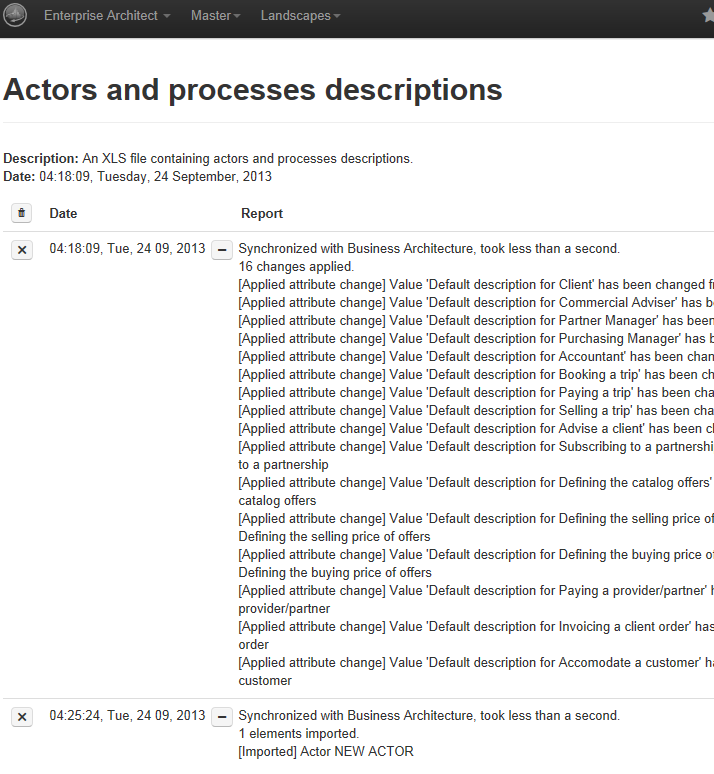Screen dimensions: 714x774
Task: Click the Date column header
Action: (x=63, y=213)
